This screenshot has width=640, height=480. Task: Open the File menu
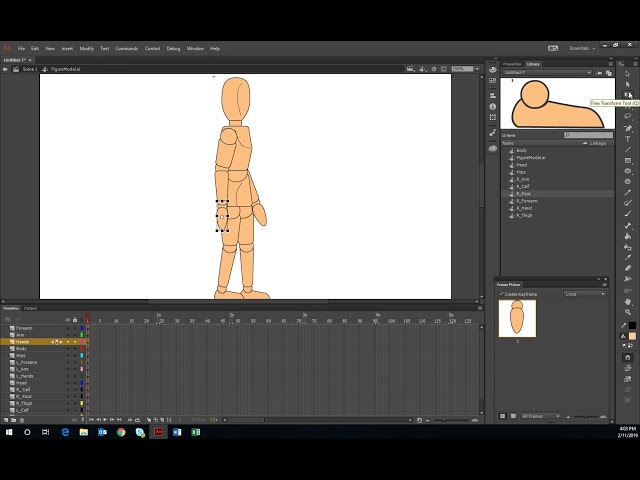click(x=21, y=48)
